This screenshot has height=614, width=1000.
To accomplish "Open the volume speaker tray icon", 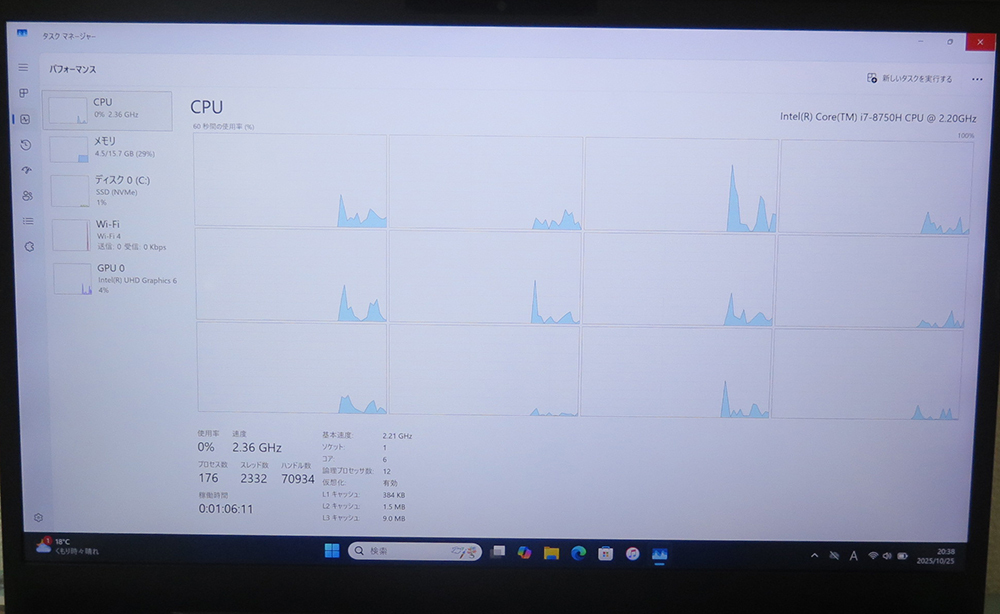I will pos(887,556).
